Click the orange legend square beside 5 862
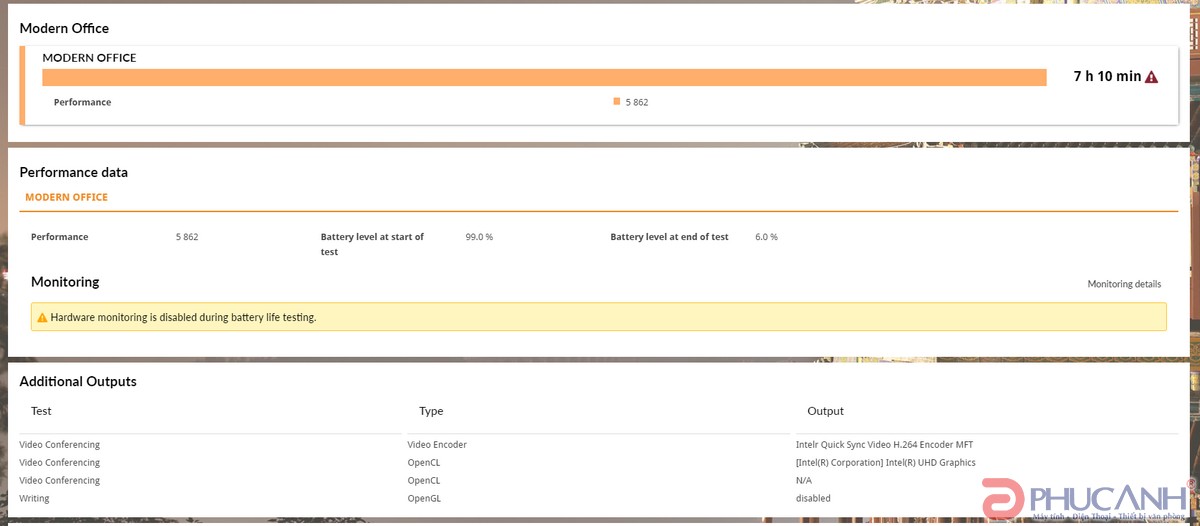The height and width of the screenshot is (526, 1200). 617,101
